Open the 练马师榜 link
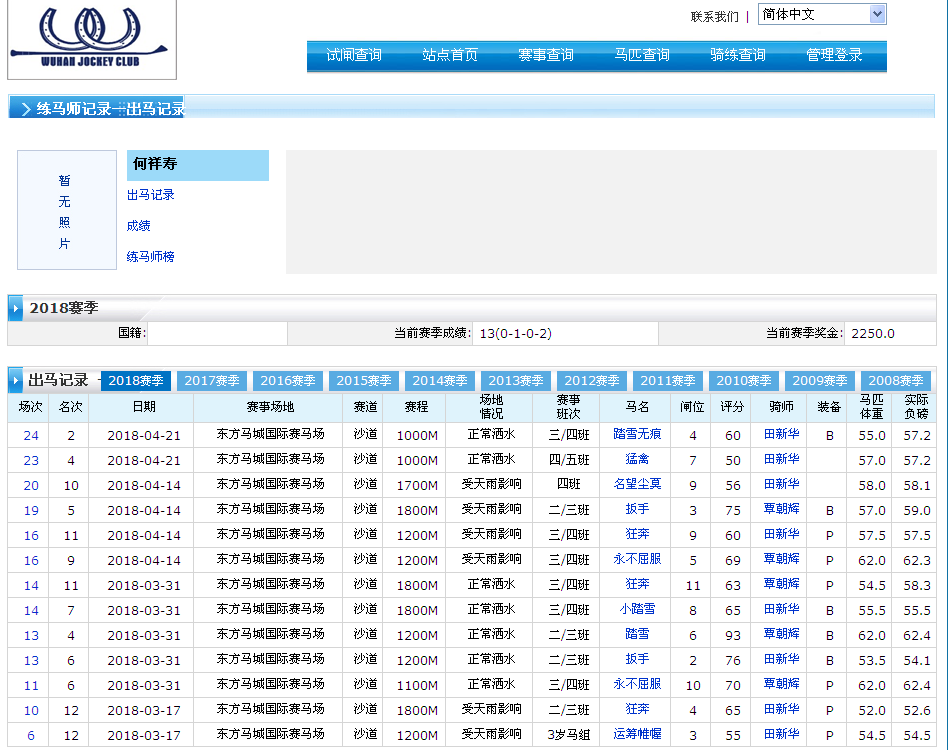 click(151, 257)
